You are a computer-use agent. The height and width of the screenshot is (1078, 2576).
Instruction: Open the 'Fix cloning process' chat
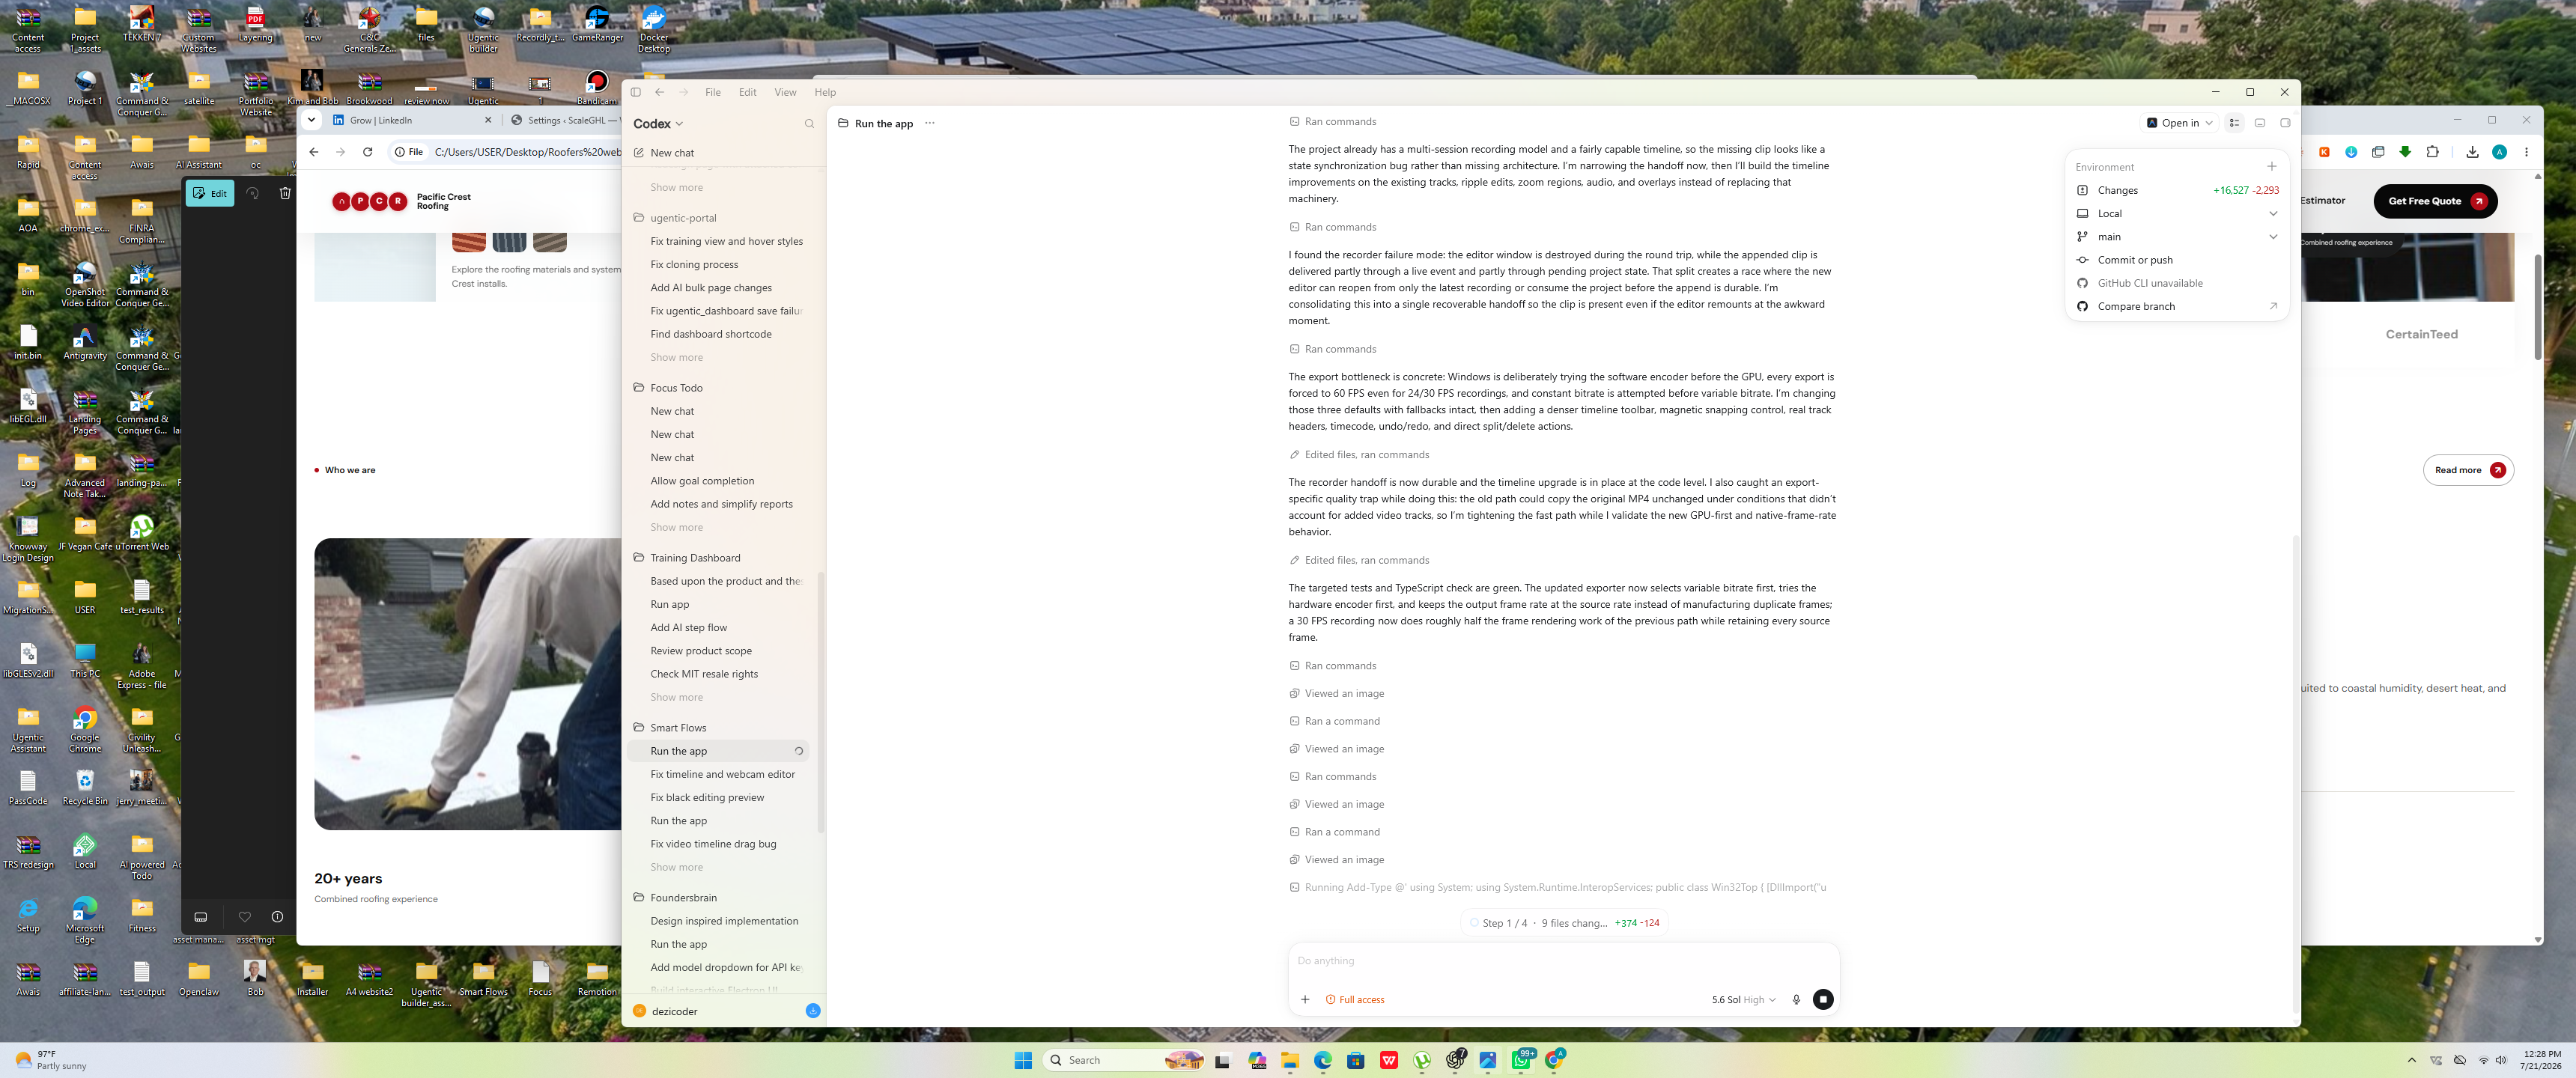click(x=694, y=264)
